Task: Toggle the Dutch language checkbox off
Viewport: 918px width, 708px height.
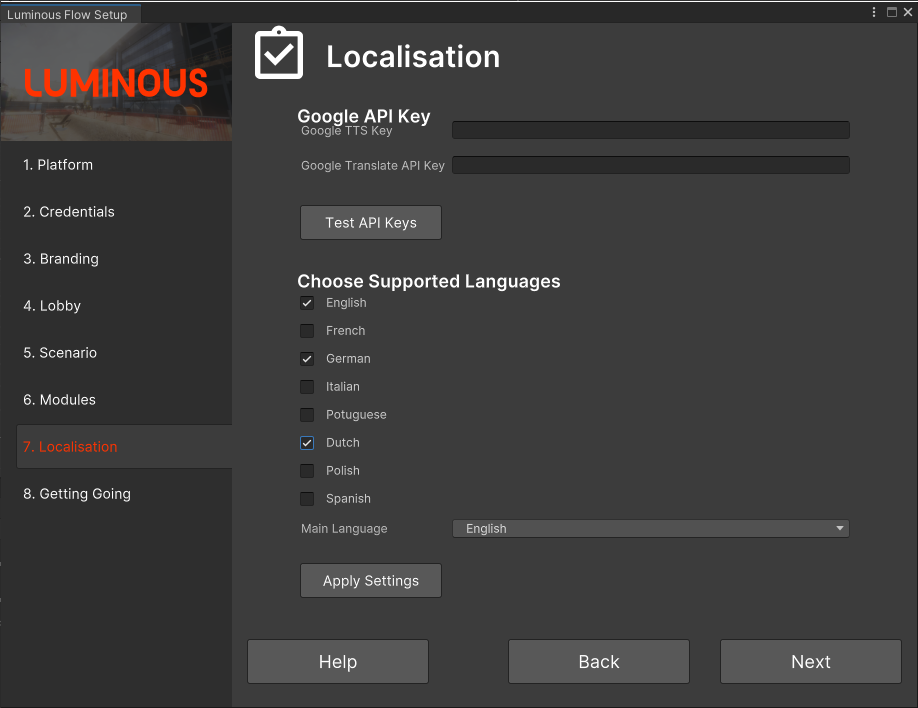Action: point(307,443)
